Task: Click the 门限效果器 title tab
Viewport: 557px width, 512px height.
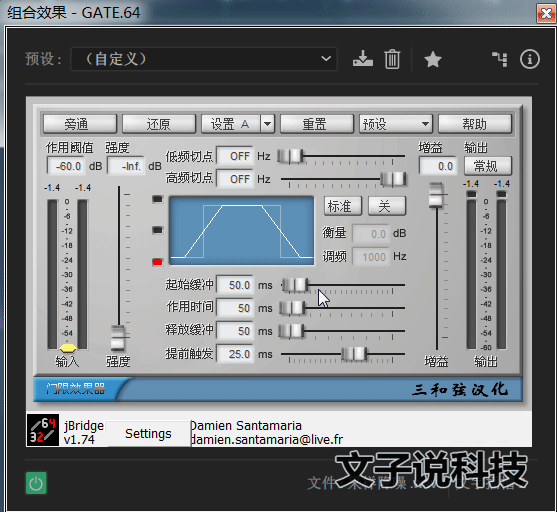Action: click(76, 389)
